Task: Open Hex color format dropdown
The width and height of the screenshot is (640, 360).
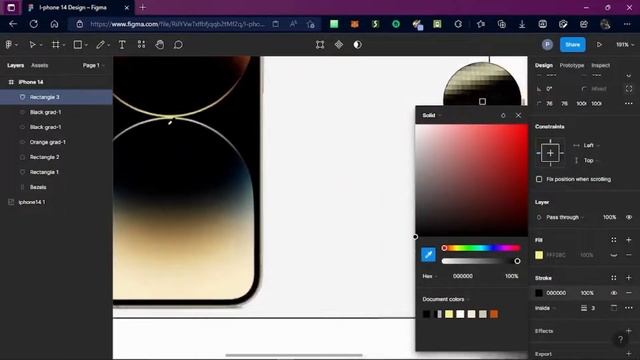Action: click(430, 276)
